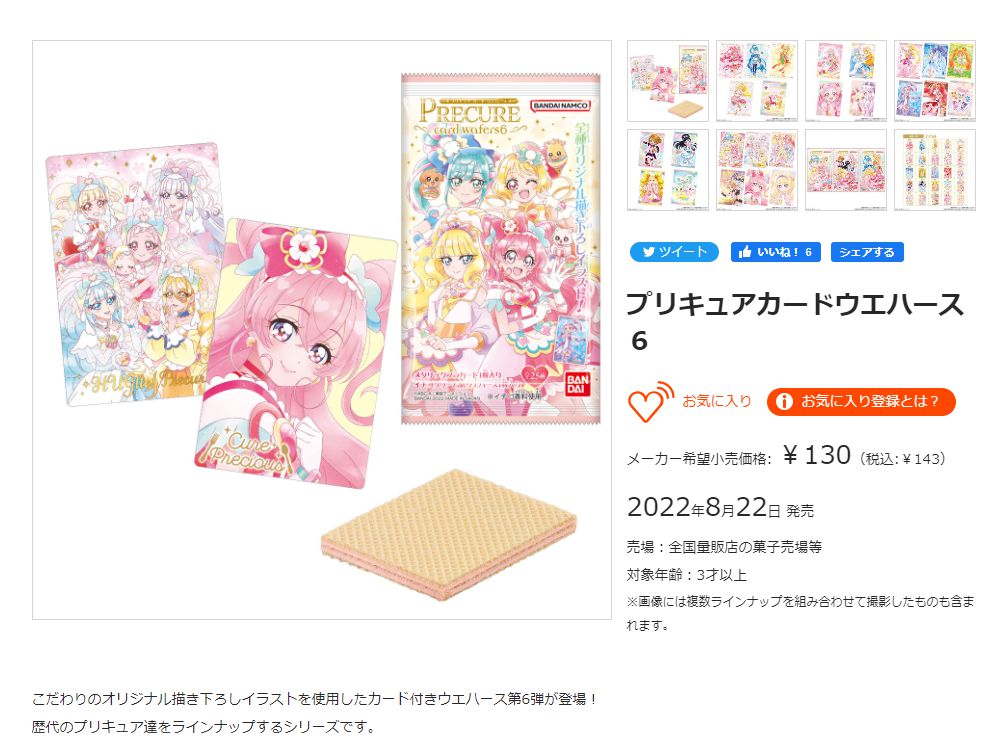Select third thumbnail in bottom row
This screenshot has width=1001, height=743.
(846, 170)
